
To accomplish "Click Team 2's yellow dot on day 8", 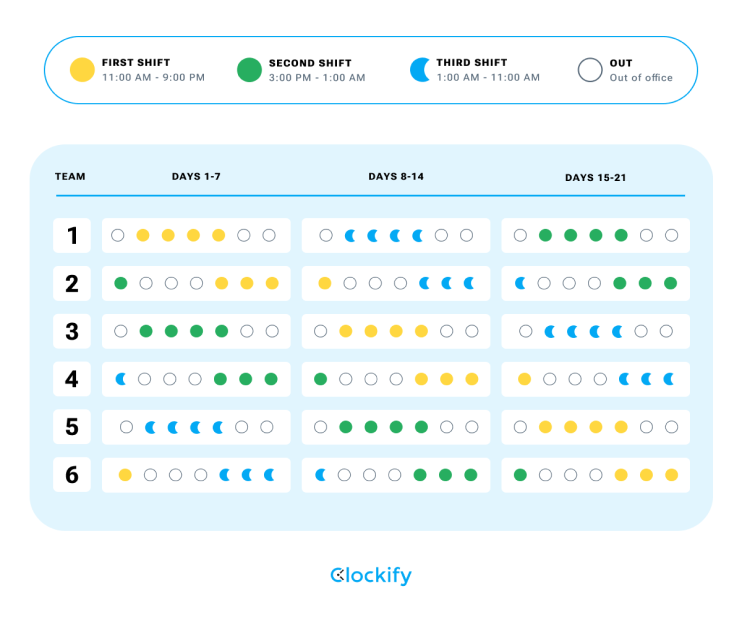I will [x=325, y=284].
